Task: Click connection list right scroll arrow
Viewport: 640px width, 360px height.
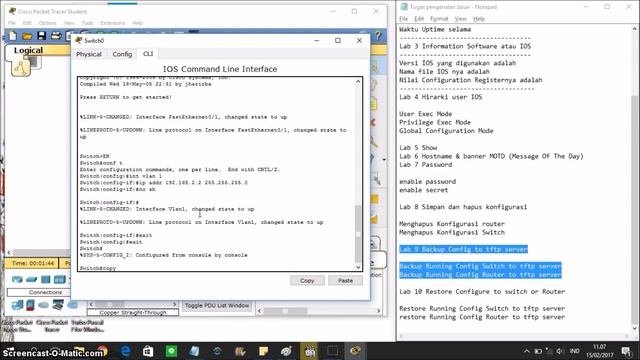Action: click(174, 304)
